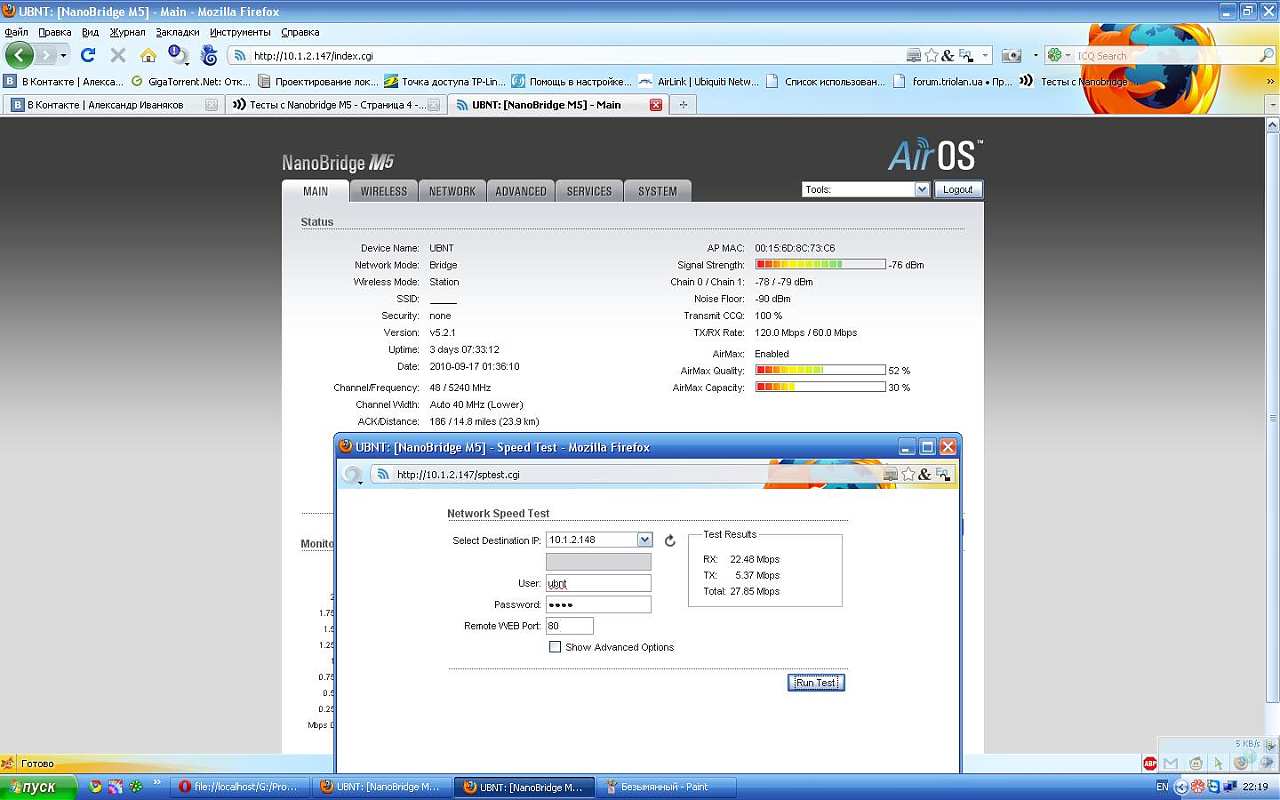Image resolution: width=1280 pixels, height=800 pixels.
Task: Click the EN language indicator in tray
Action: click(1162, 787)
